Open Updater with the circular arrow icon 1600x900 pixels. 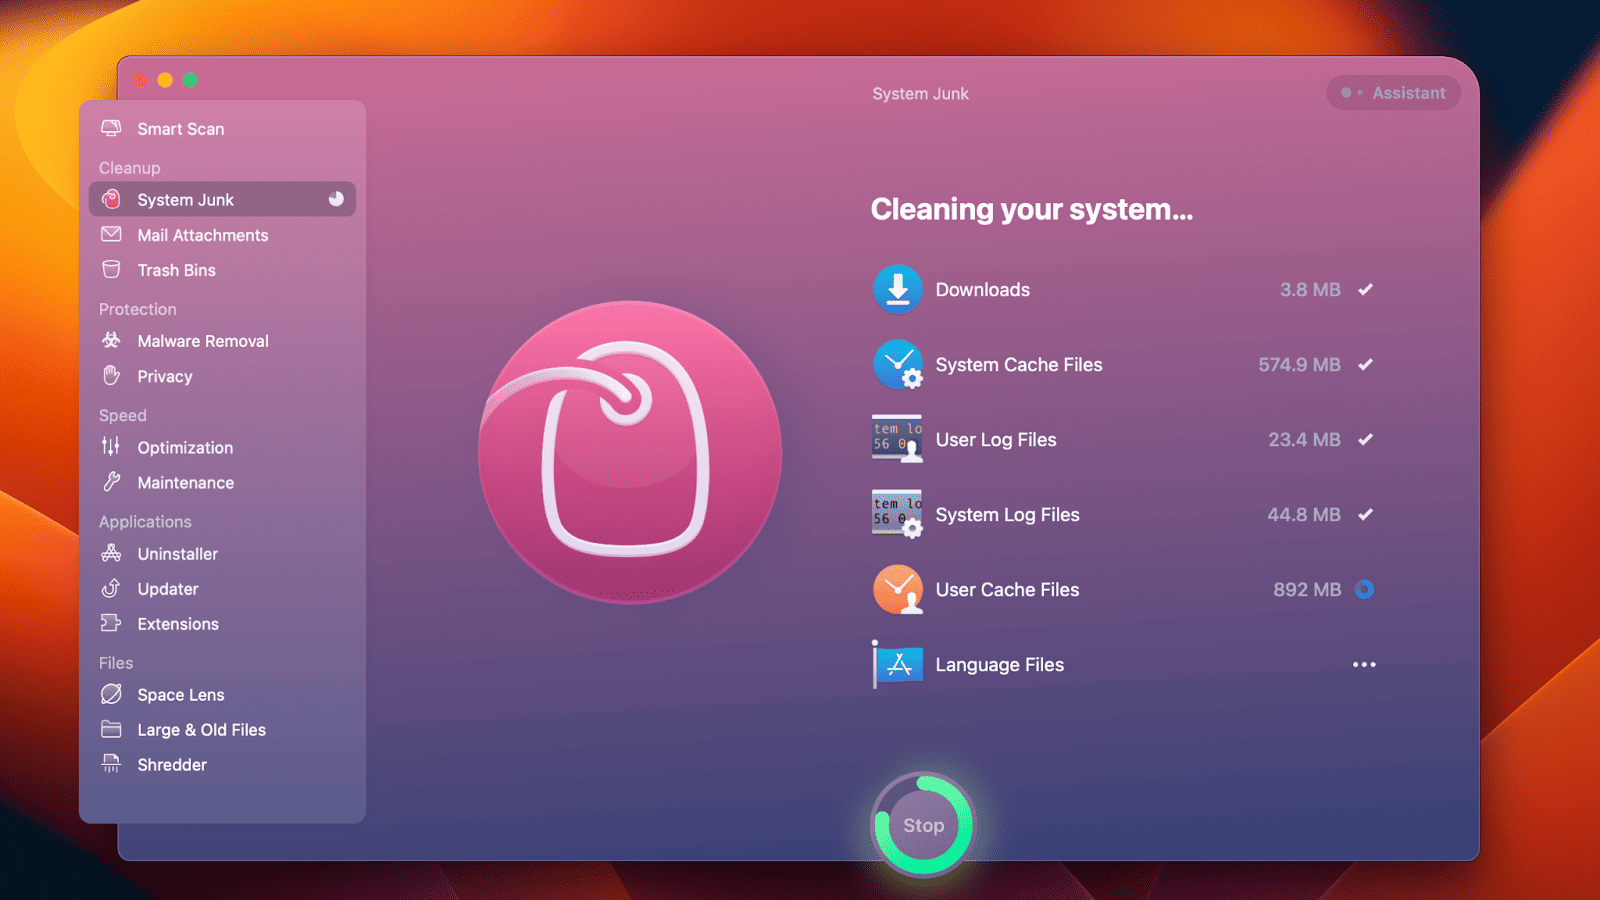[x=111, y=588]
